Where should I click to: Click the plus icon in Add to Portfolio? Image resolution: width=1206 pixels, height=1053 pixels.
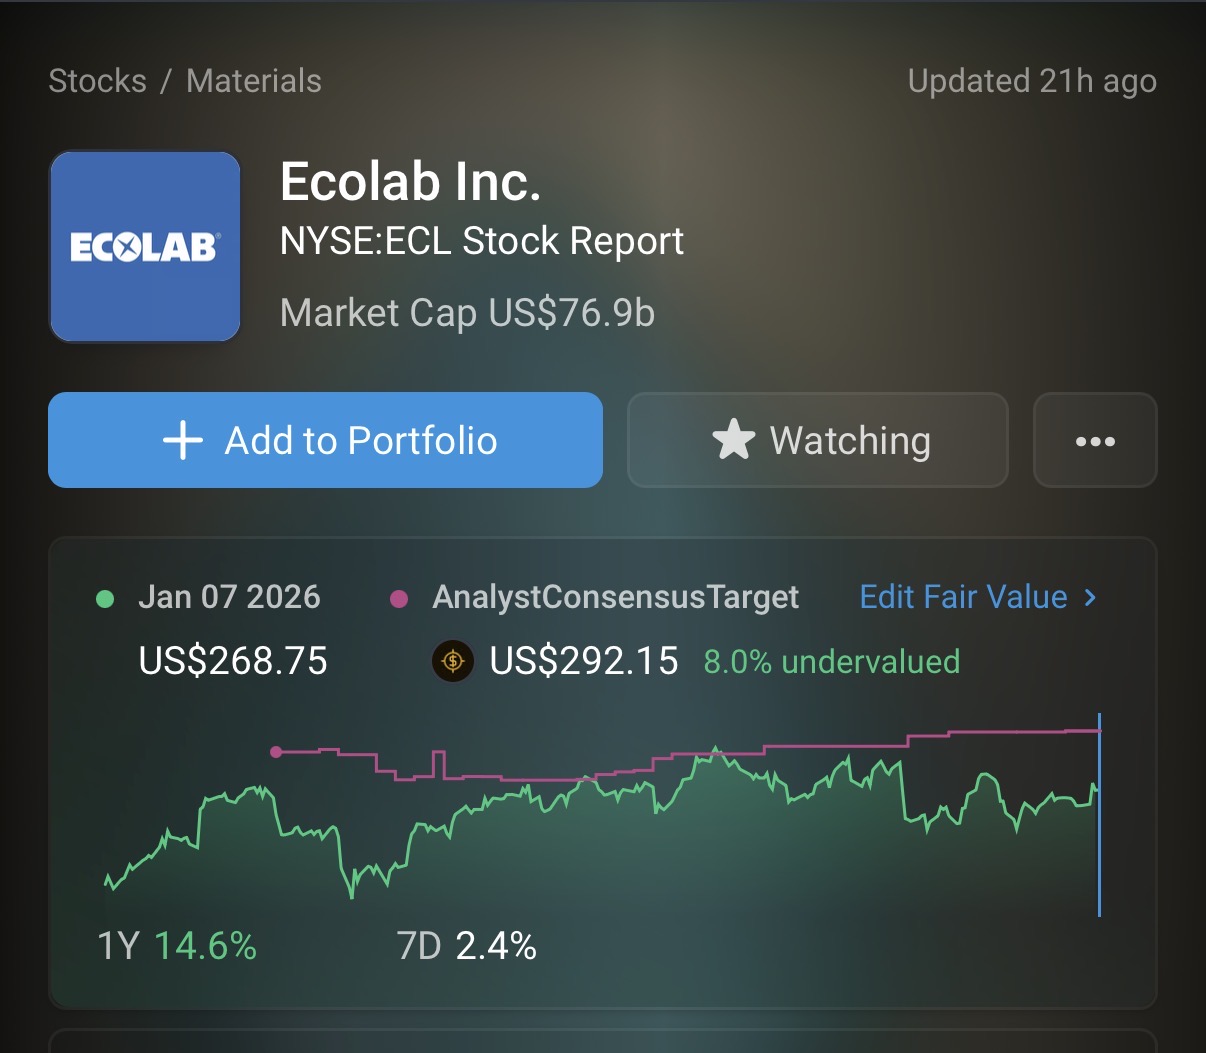tap(183, 440)
